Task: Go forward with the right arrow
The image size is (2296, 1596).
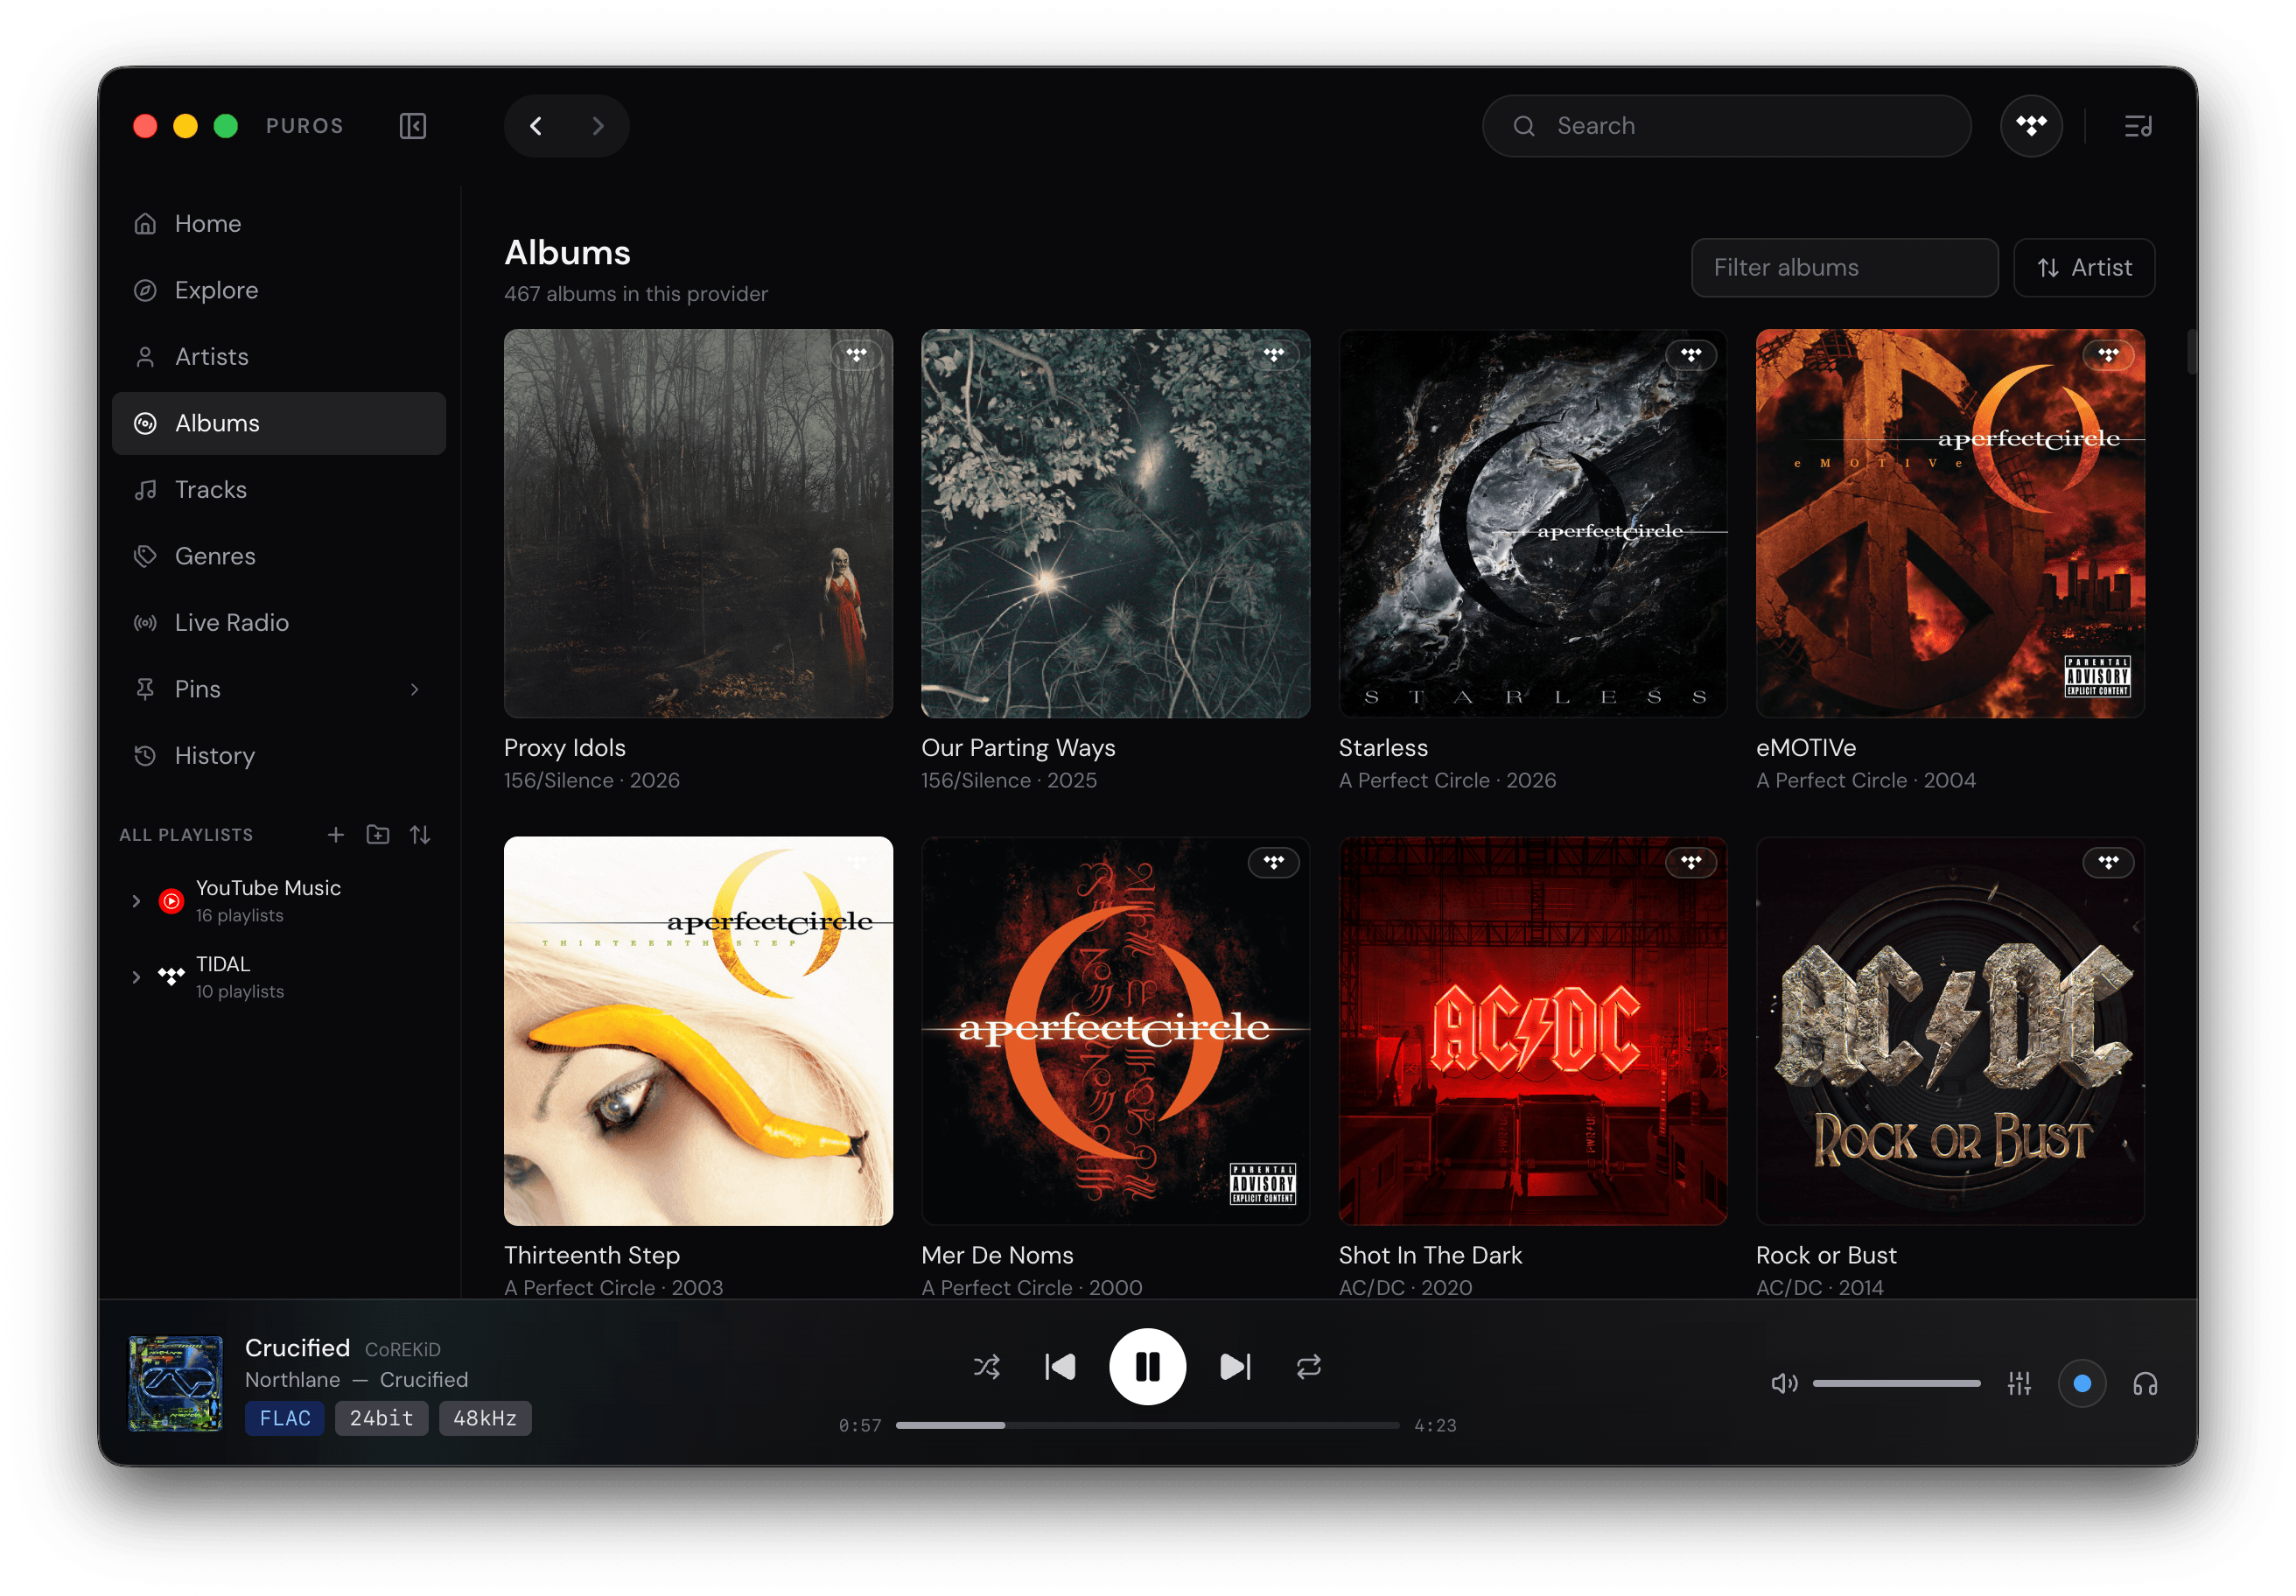Action: point(598,126)
